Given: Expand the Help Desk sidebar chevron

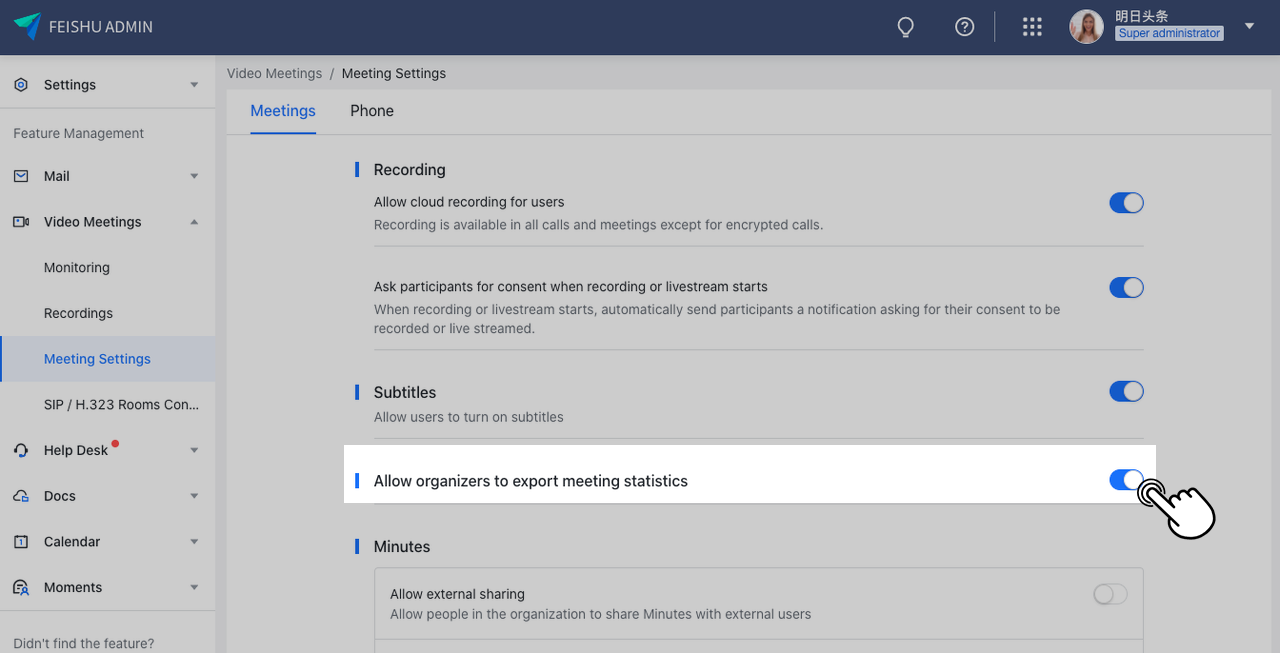Looking at the screenshot, I should (194, 450).
